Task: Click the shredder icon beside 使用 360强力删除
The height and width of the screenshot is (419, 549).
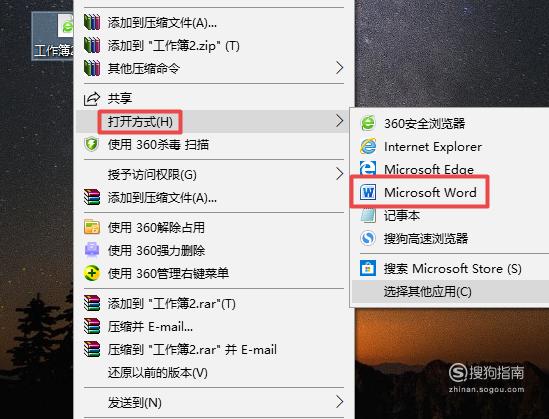Action: tap(92, 250)
